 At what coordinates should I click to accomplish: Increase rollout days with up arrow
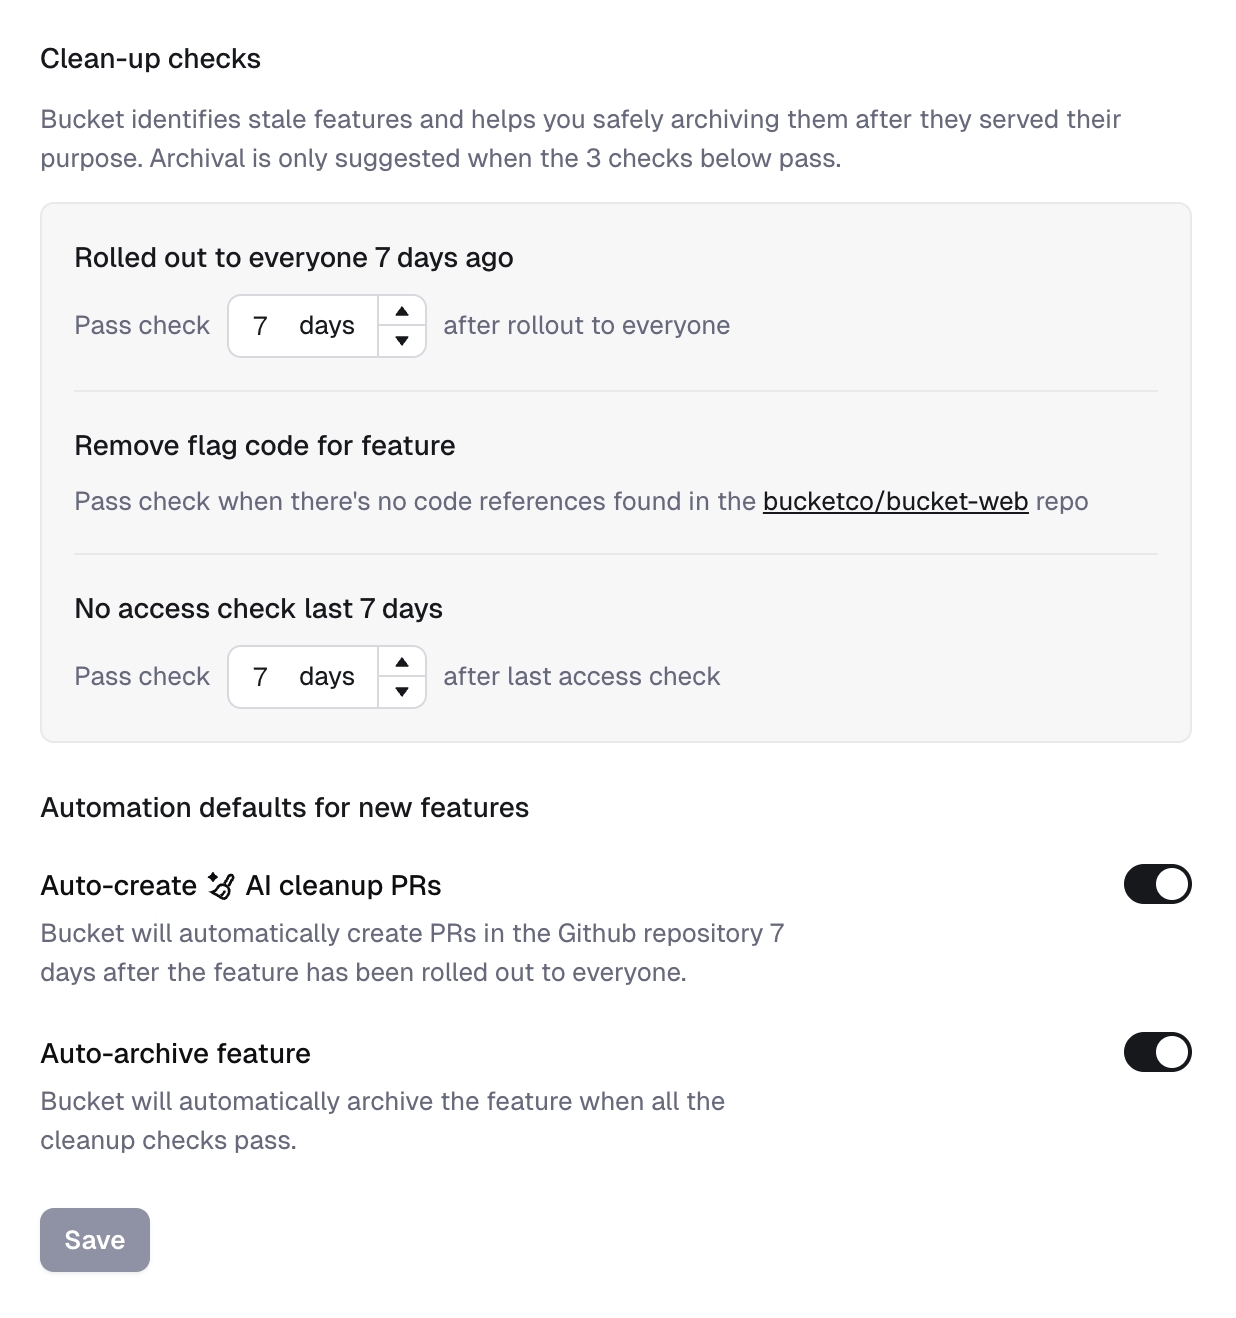coord(402,311)
